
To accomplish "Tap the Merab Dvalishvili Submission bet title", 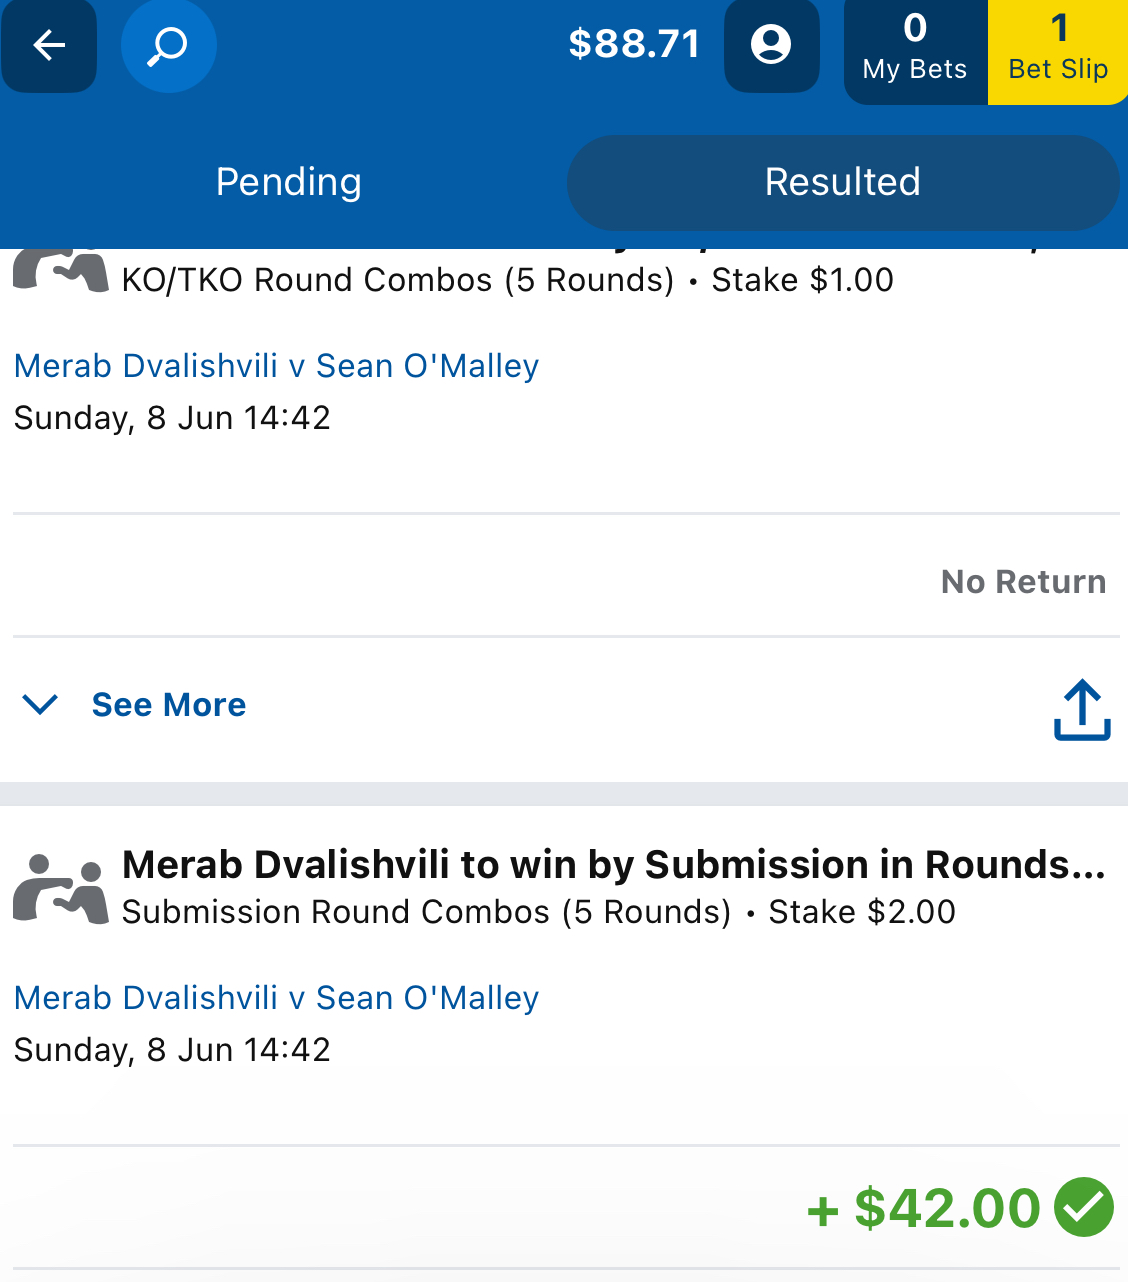I will pyautogui.click(x=613, y=865).
